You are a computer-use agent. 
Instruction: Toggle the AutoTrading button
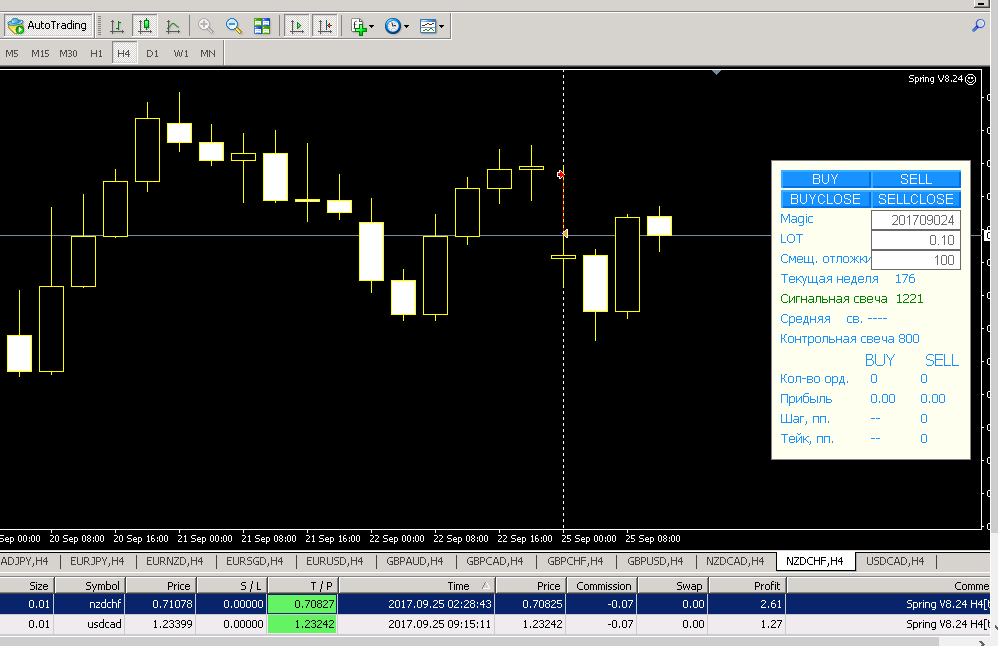48,25
